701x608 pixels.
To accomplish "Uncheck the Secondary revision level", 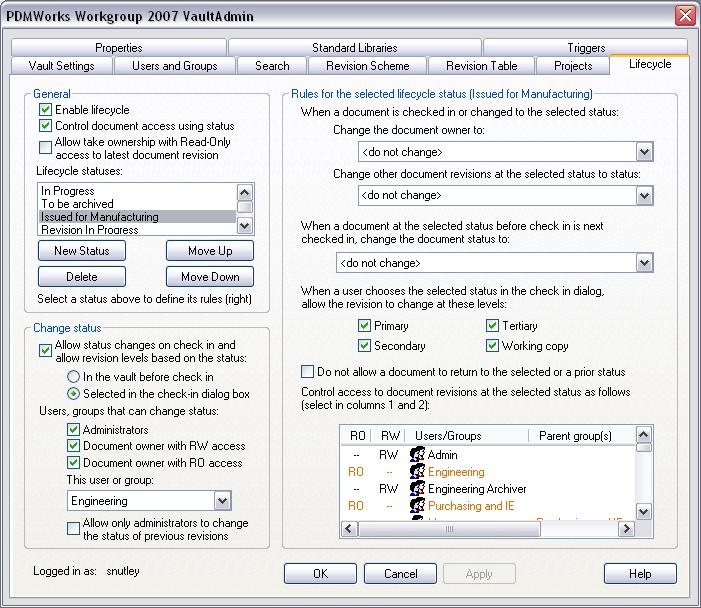I will tap(364, 346).
